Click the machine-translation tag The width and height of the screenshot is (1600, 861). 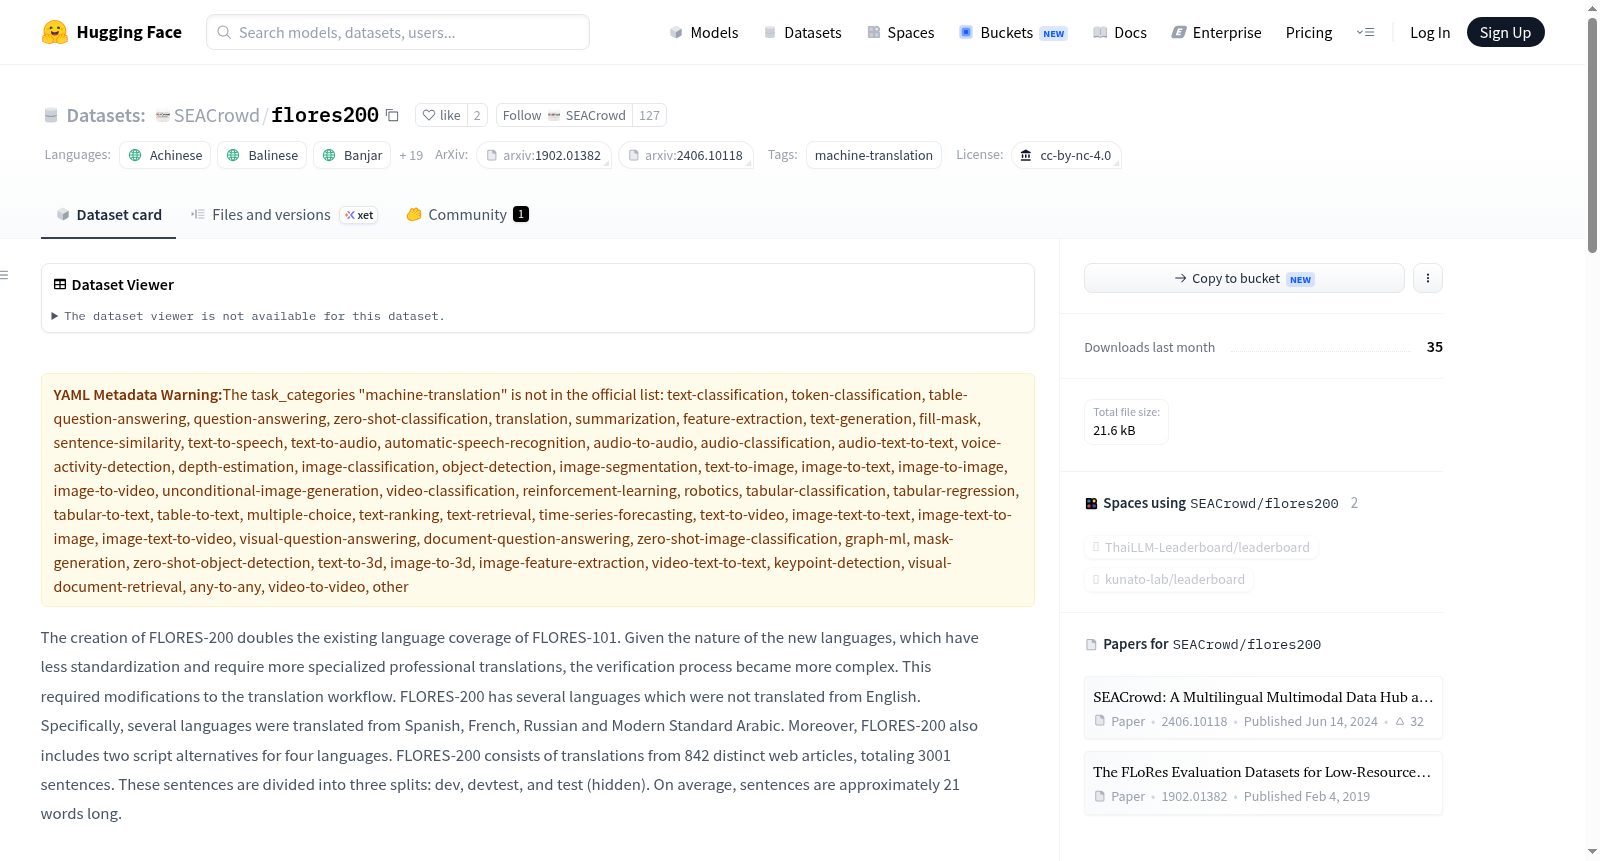(874, 155)
